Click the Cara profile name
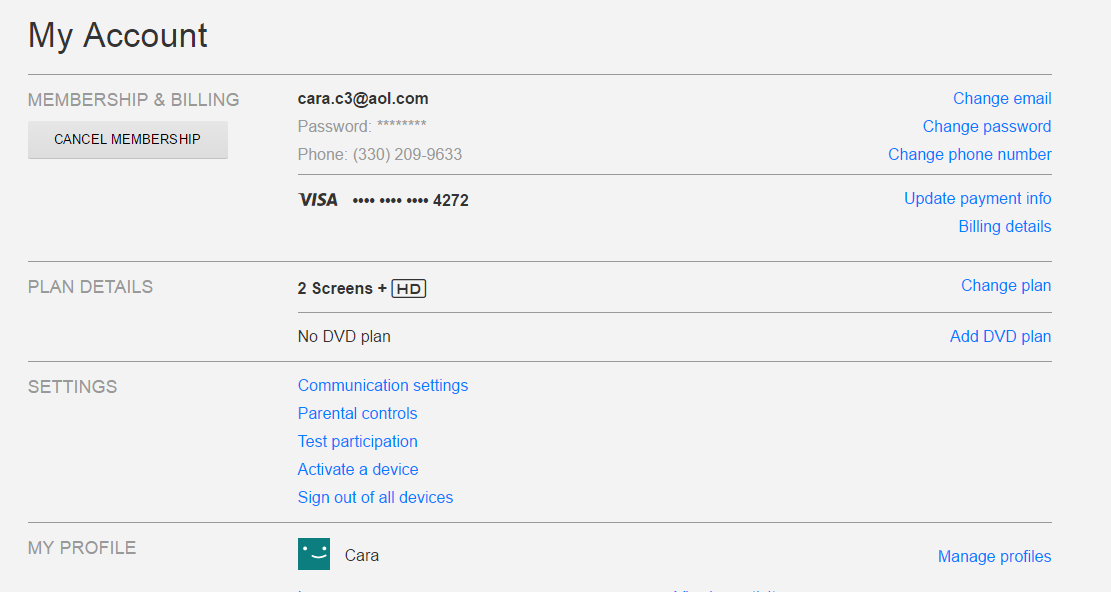Screen dimensions: 1111x592 [361, 555]
